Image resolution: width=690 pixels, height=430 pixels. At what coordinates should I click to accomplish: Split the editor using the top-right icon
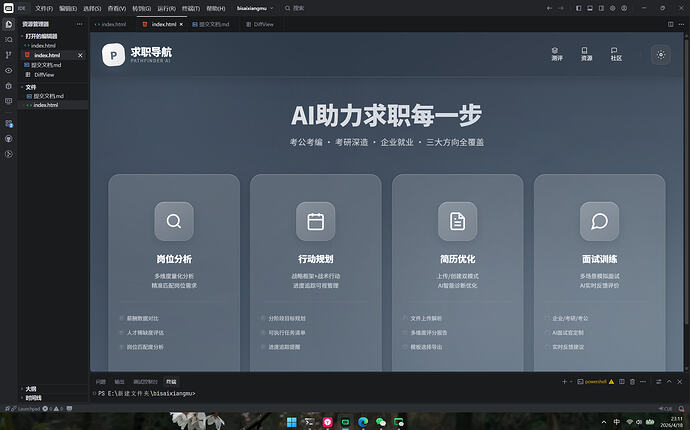(671, 23)
